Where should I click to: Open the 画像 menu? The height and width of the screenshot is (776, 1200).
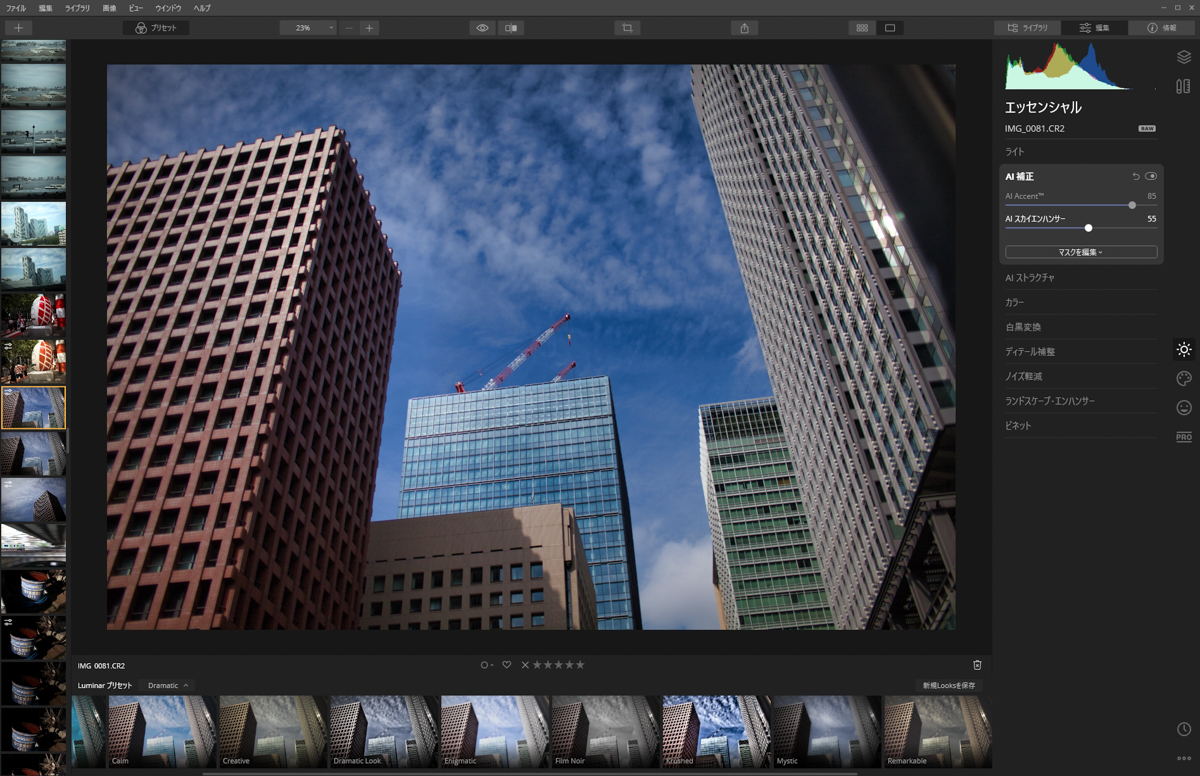pos(109,8)
